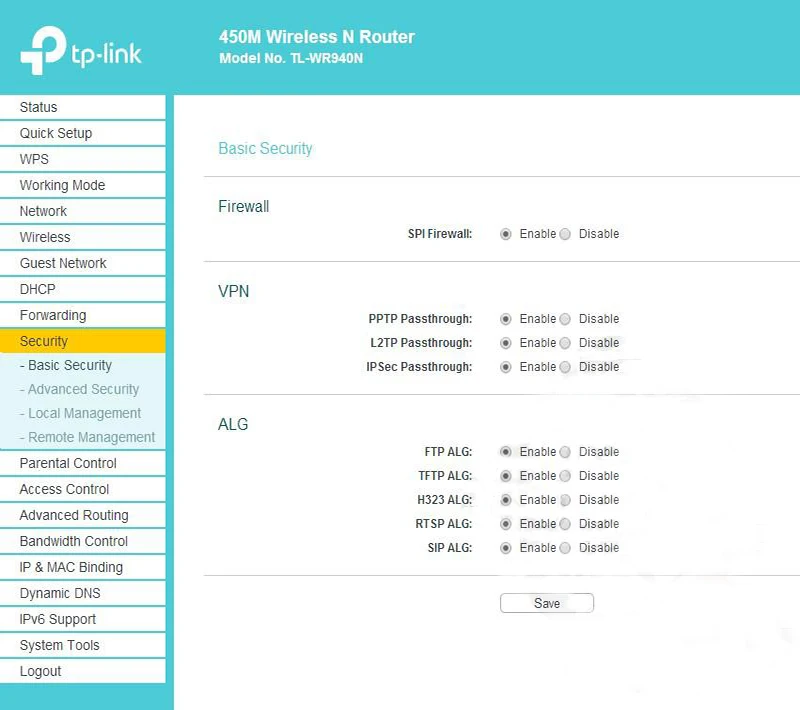Open Remote Management submenu link
This screenshot has width=800, height=710.
tap(88, 437)
